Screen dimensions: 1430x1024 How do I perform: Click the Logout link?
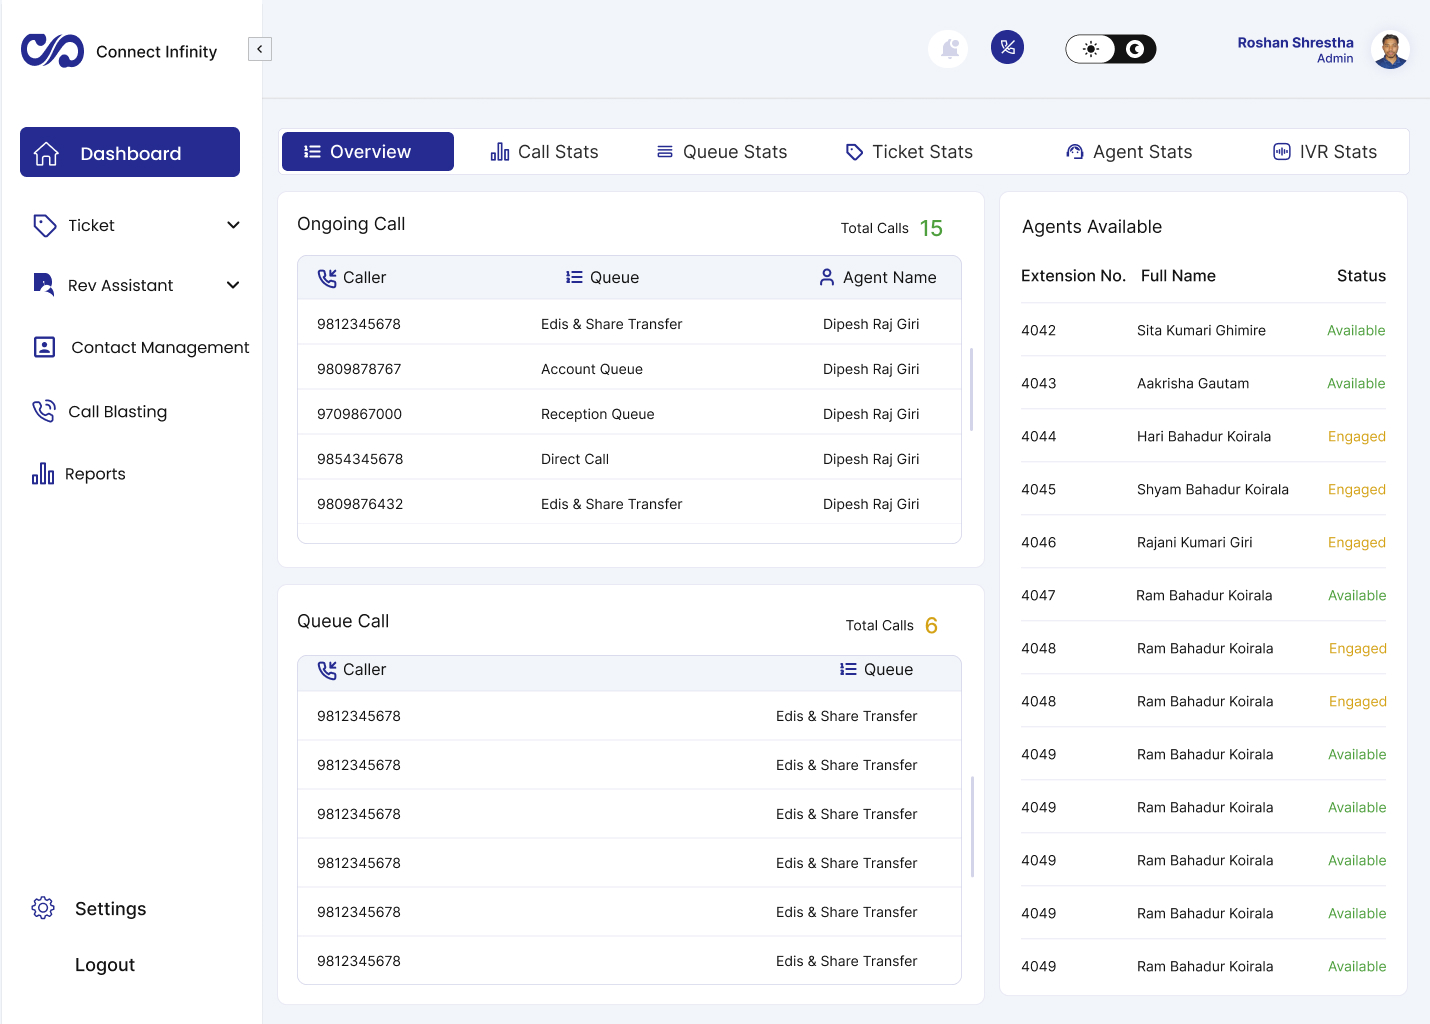[104, 964]
